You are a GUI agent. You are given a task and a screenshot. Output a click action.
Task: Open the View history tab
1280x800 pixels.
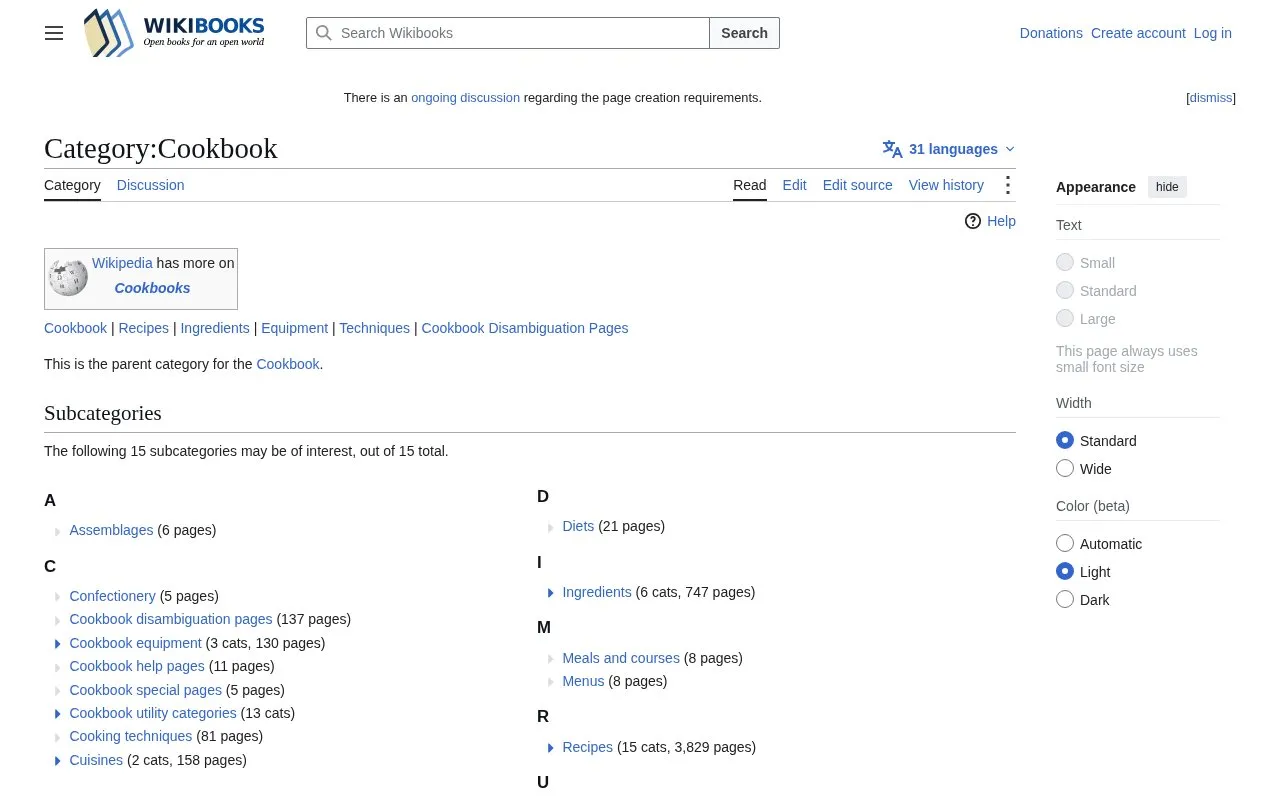(x=946, y=185)
